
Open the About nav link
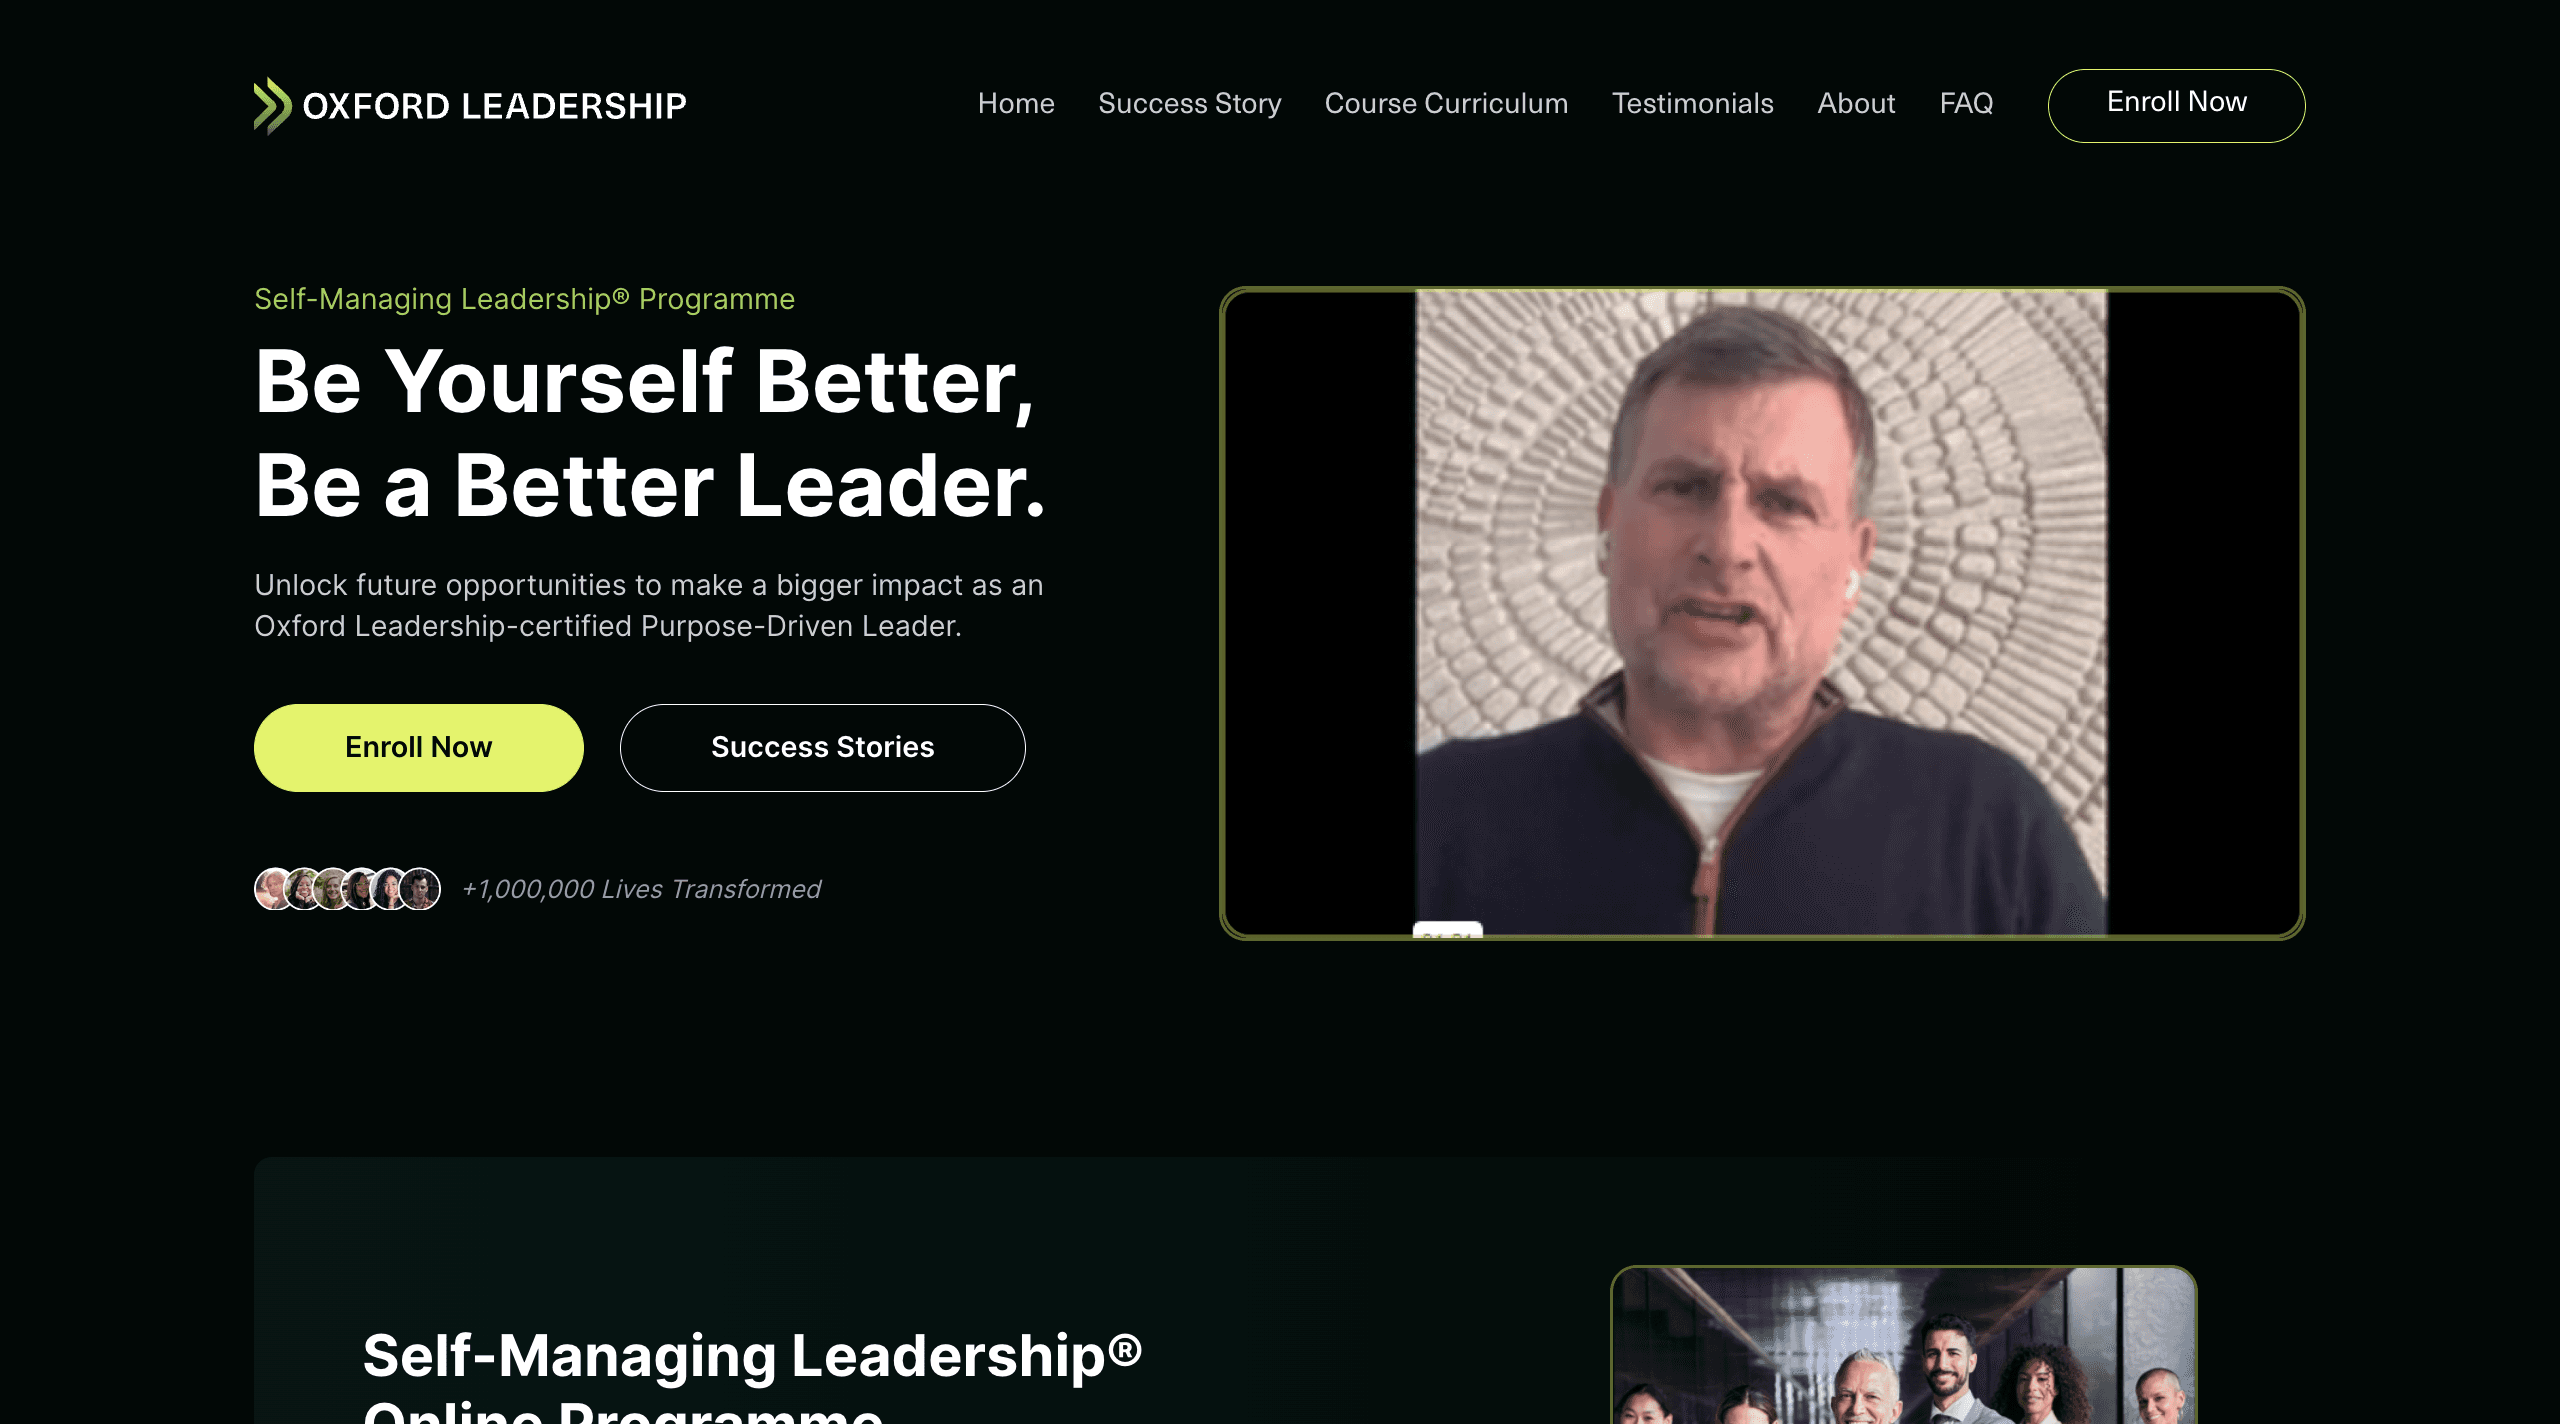pos(1856,103)
